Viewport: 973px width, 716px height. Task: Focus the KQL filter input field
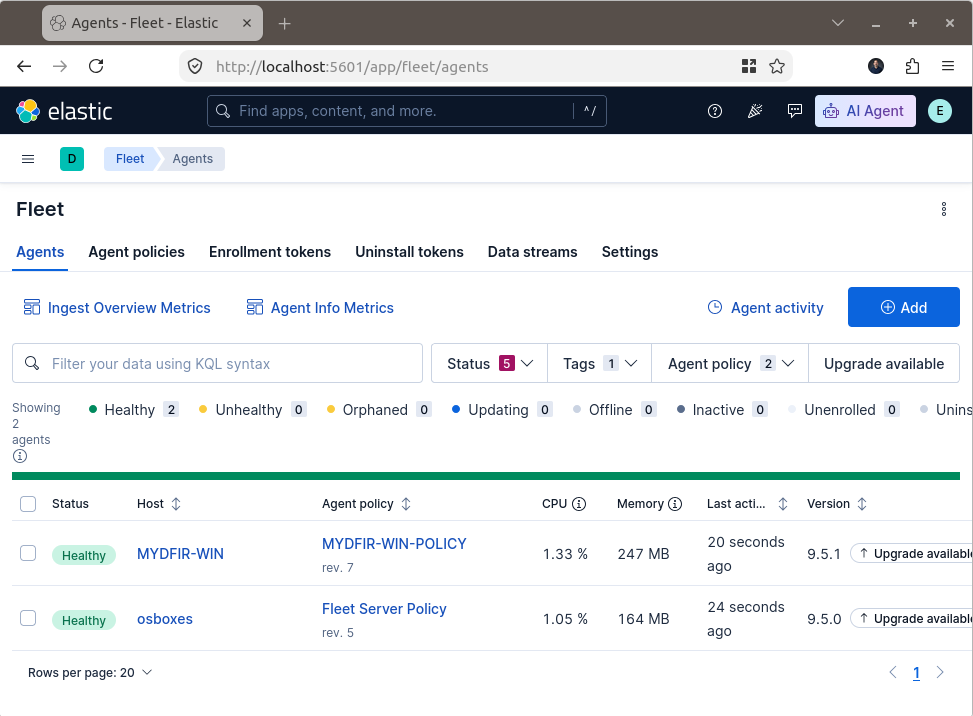point(217,364)
